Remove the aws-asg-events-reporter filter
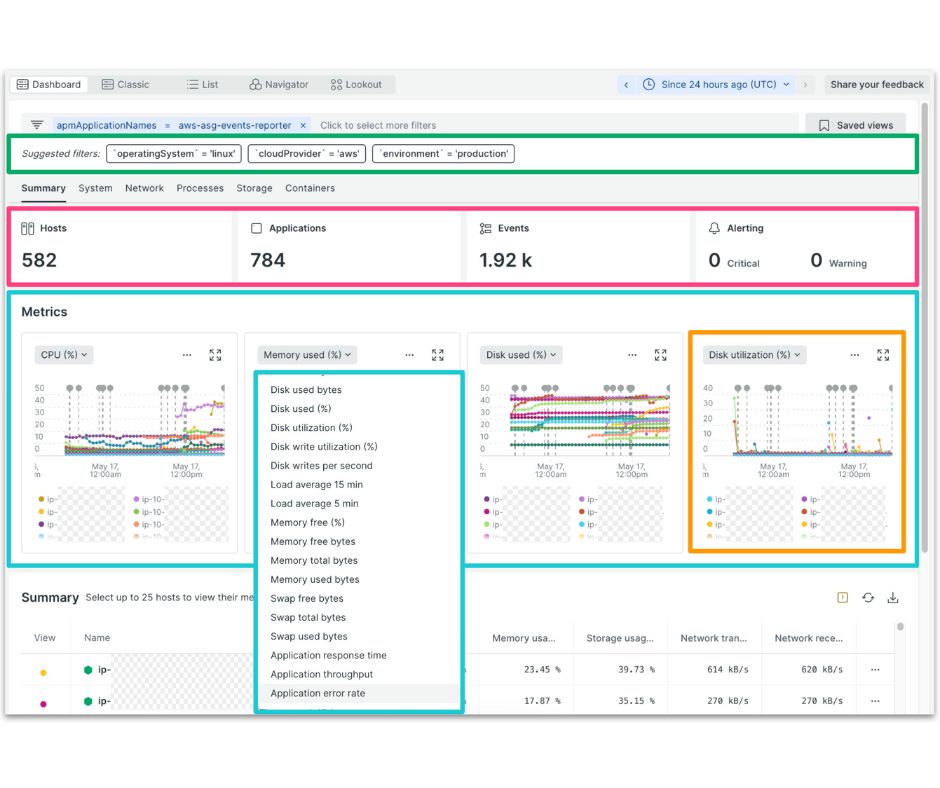This screenshot has width=940, height=788. point(303,125)
